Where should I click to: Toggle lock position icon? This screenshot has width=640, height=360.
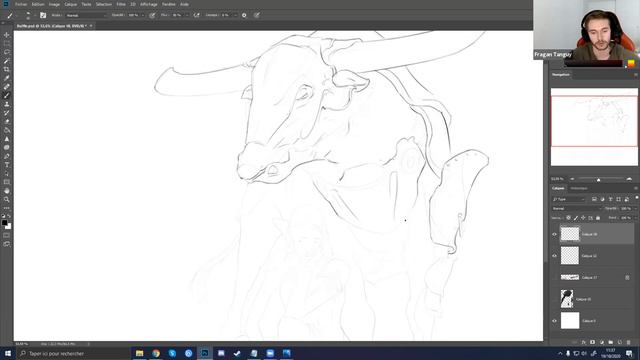[x=583, y=218]
